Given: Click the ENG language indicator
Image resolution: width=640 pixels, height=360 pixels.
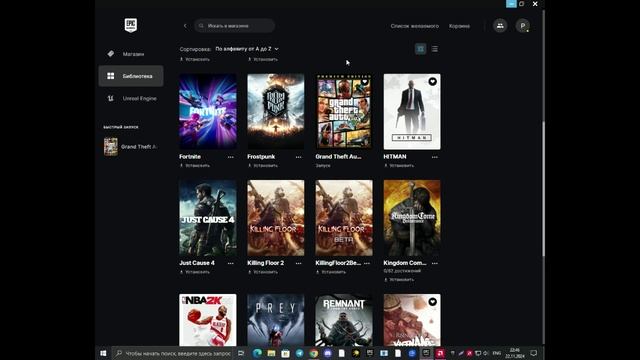Looking at the screenshot, I should coord(497,353).
